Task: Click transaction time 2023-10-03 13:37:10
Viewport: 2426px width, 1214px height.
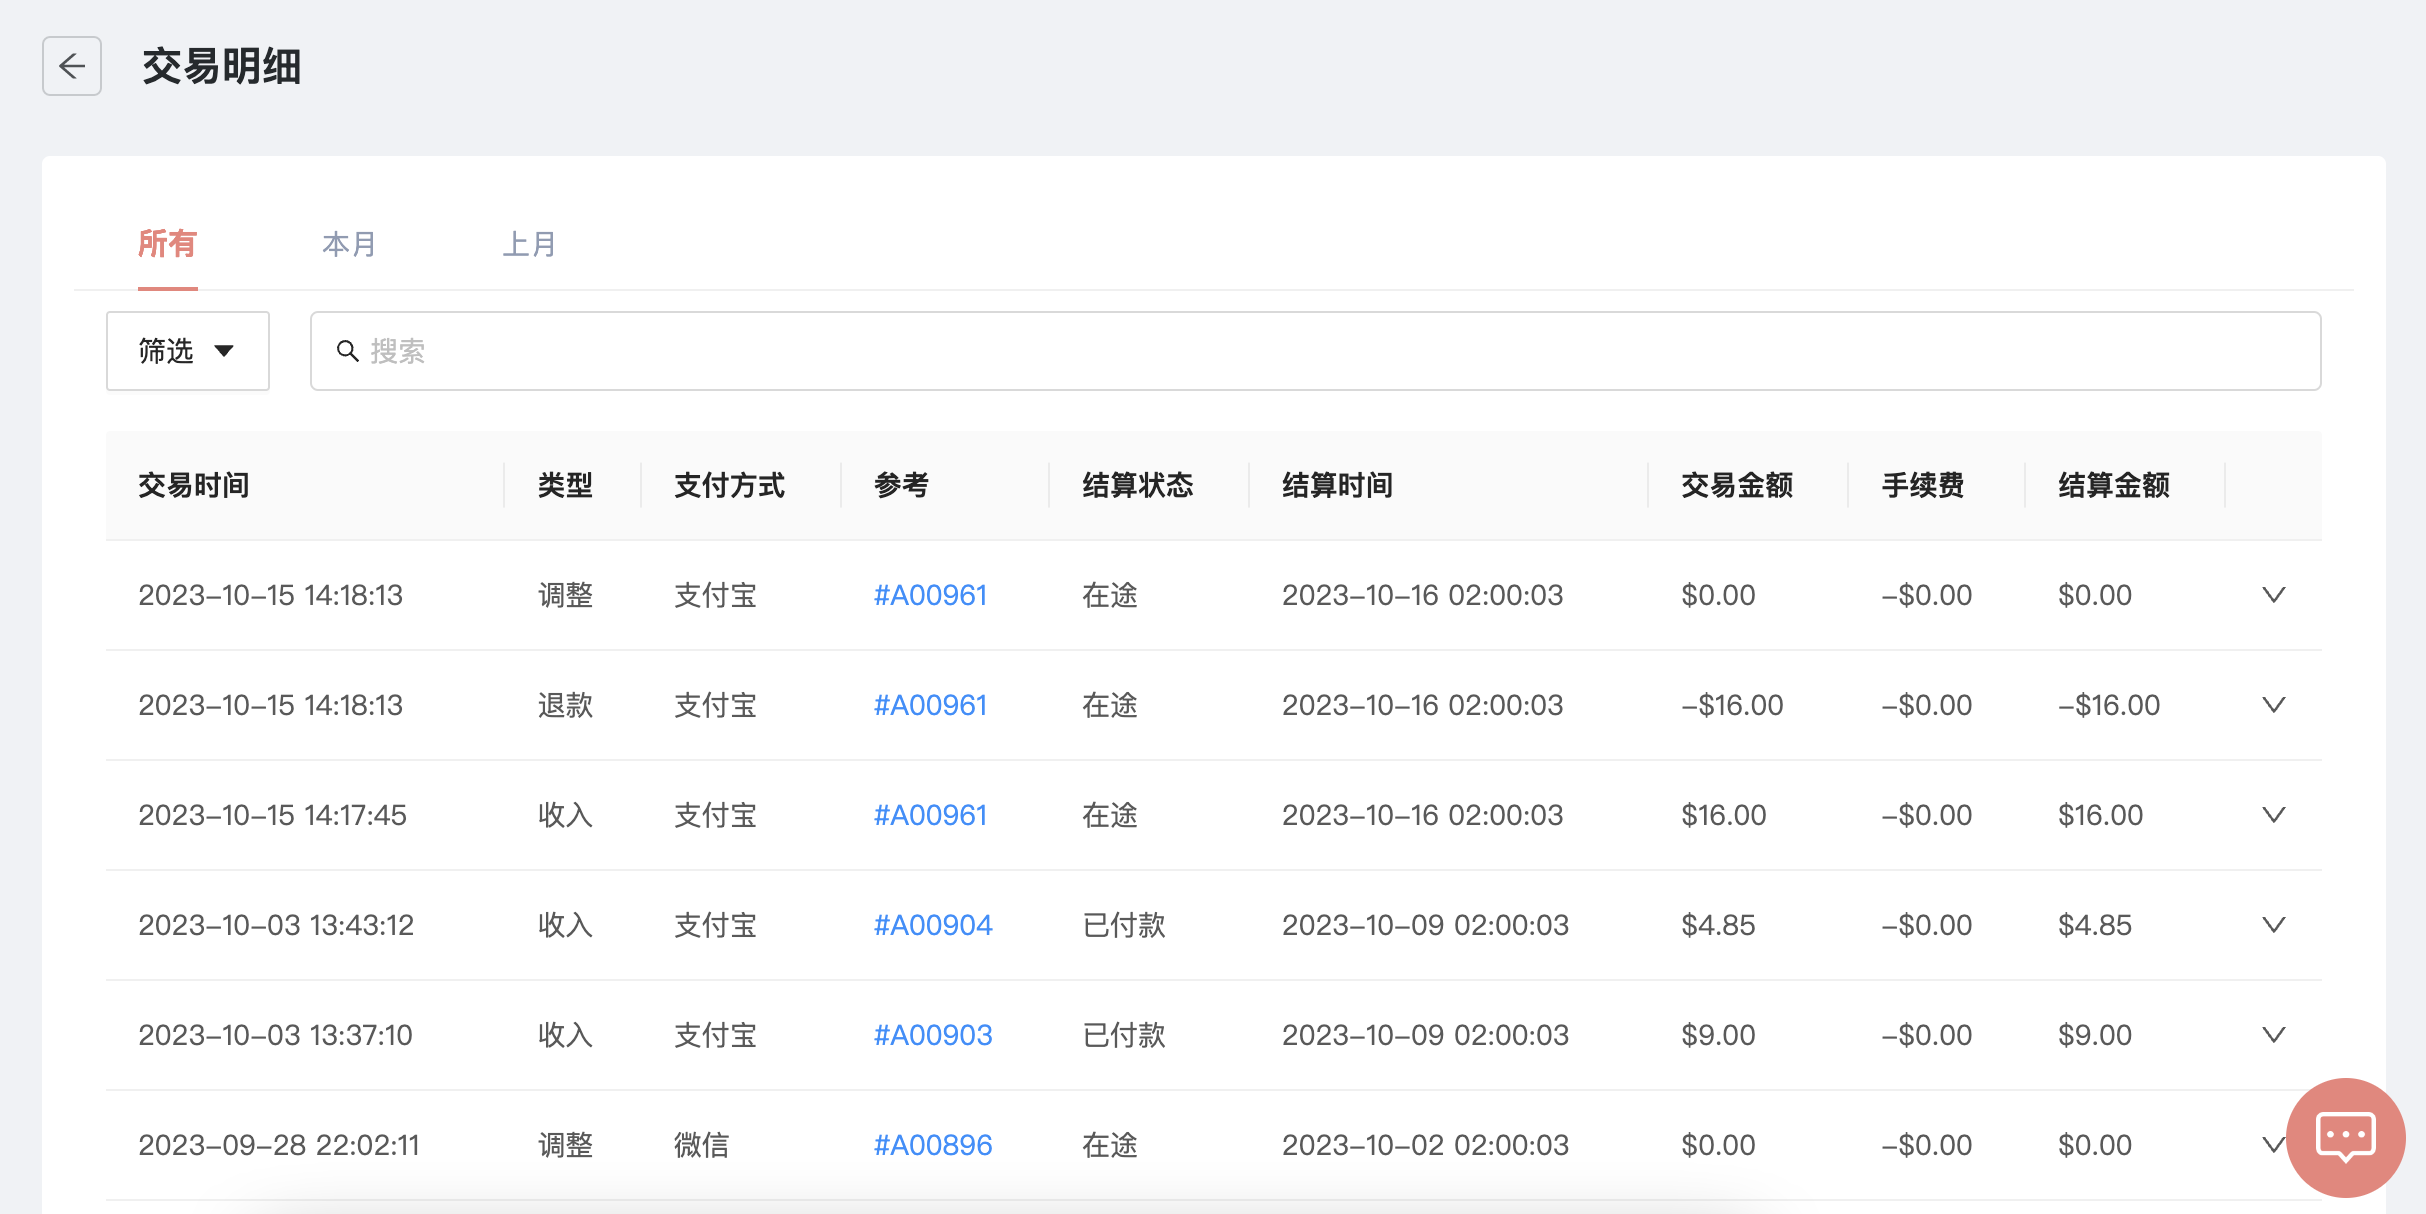Action: (275, 1036)
